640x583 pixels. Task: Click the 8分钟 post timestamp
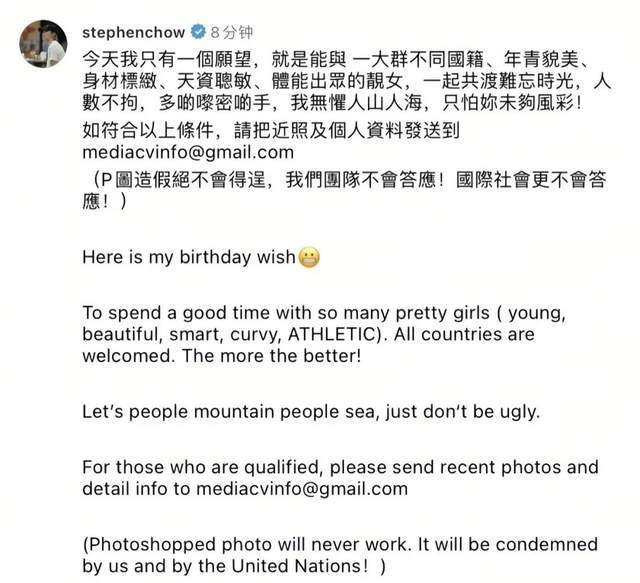tap(232, 32)
